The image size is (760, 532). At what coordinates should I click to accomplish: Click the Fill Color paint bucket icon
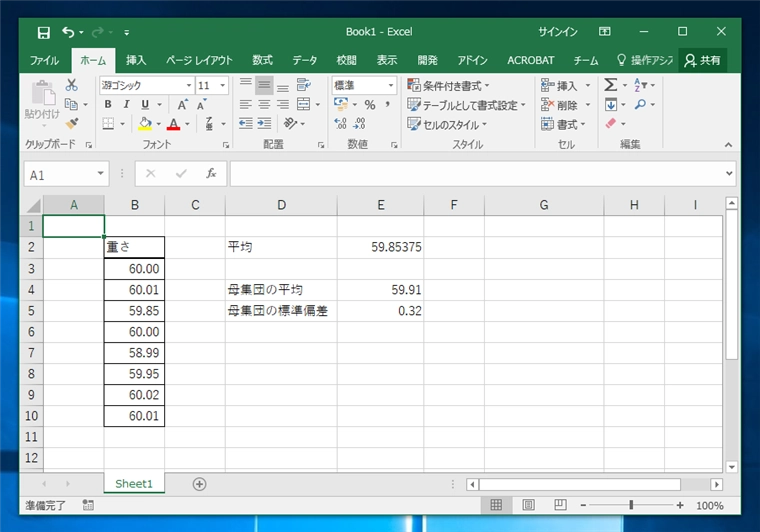click(145, 124)
